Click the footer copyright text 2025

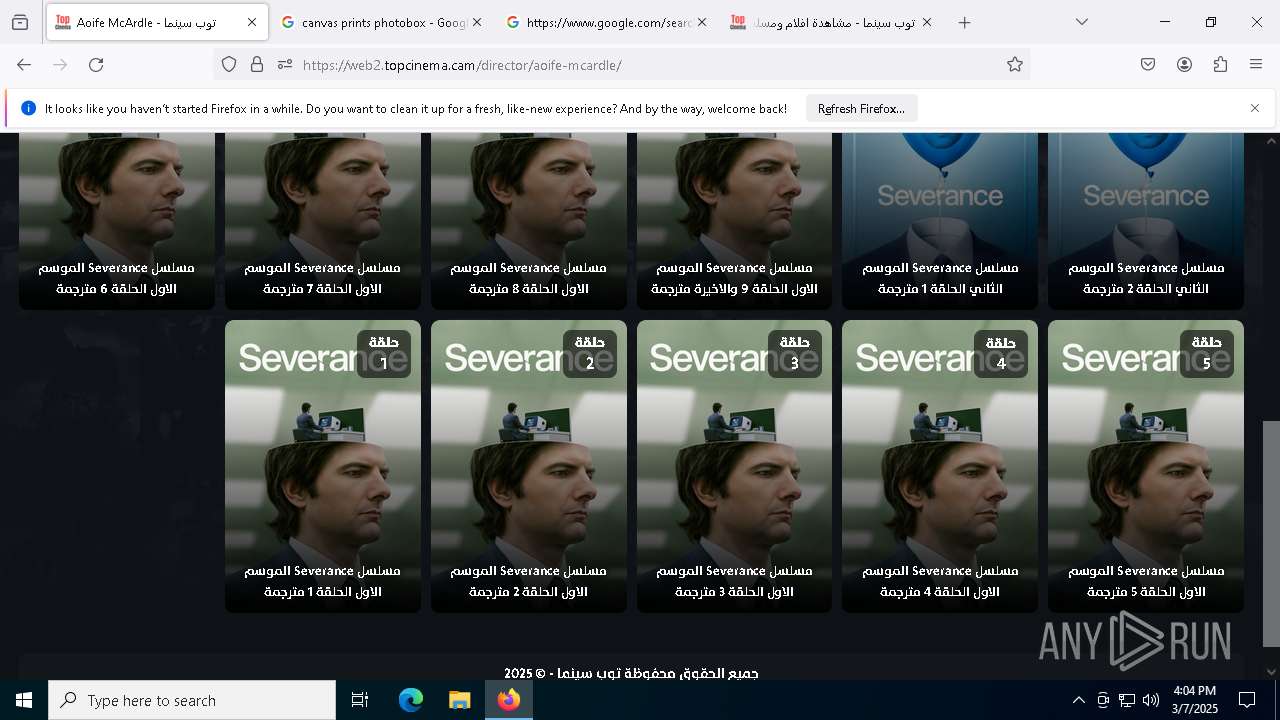pyautogui.click(x=631, y=673)
